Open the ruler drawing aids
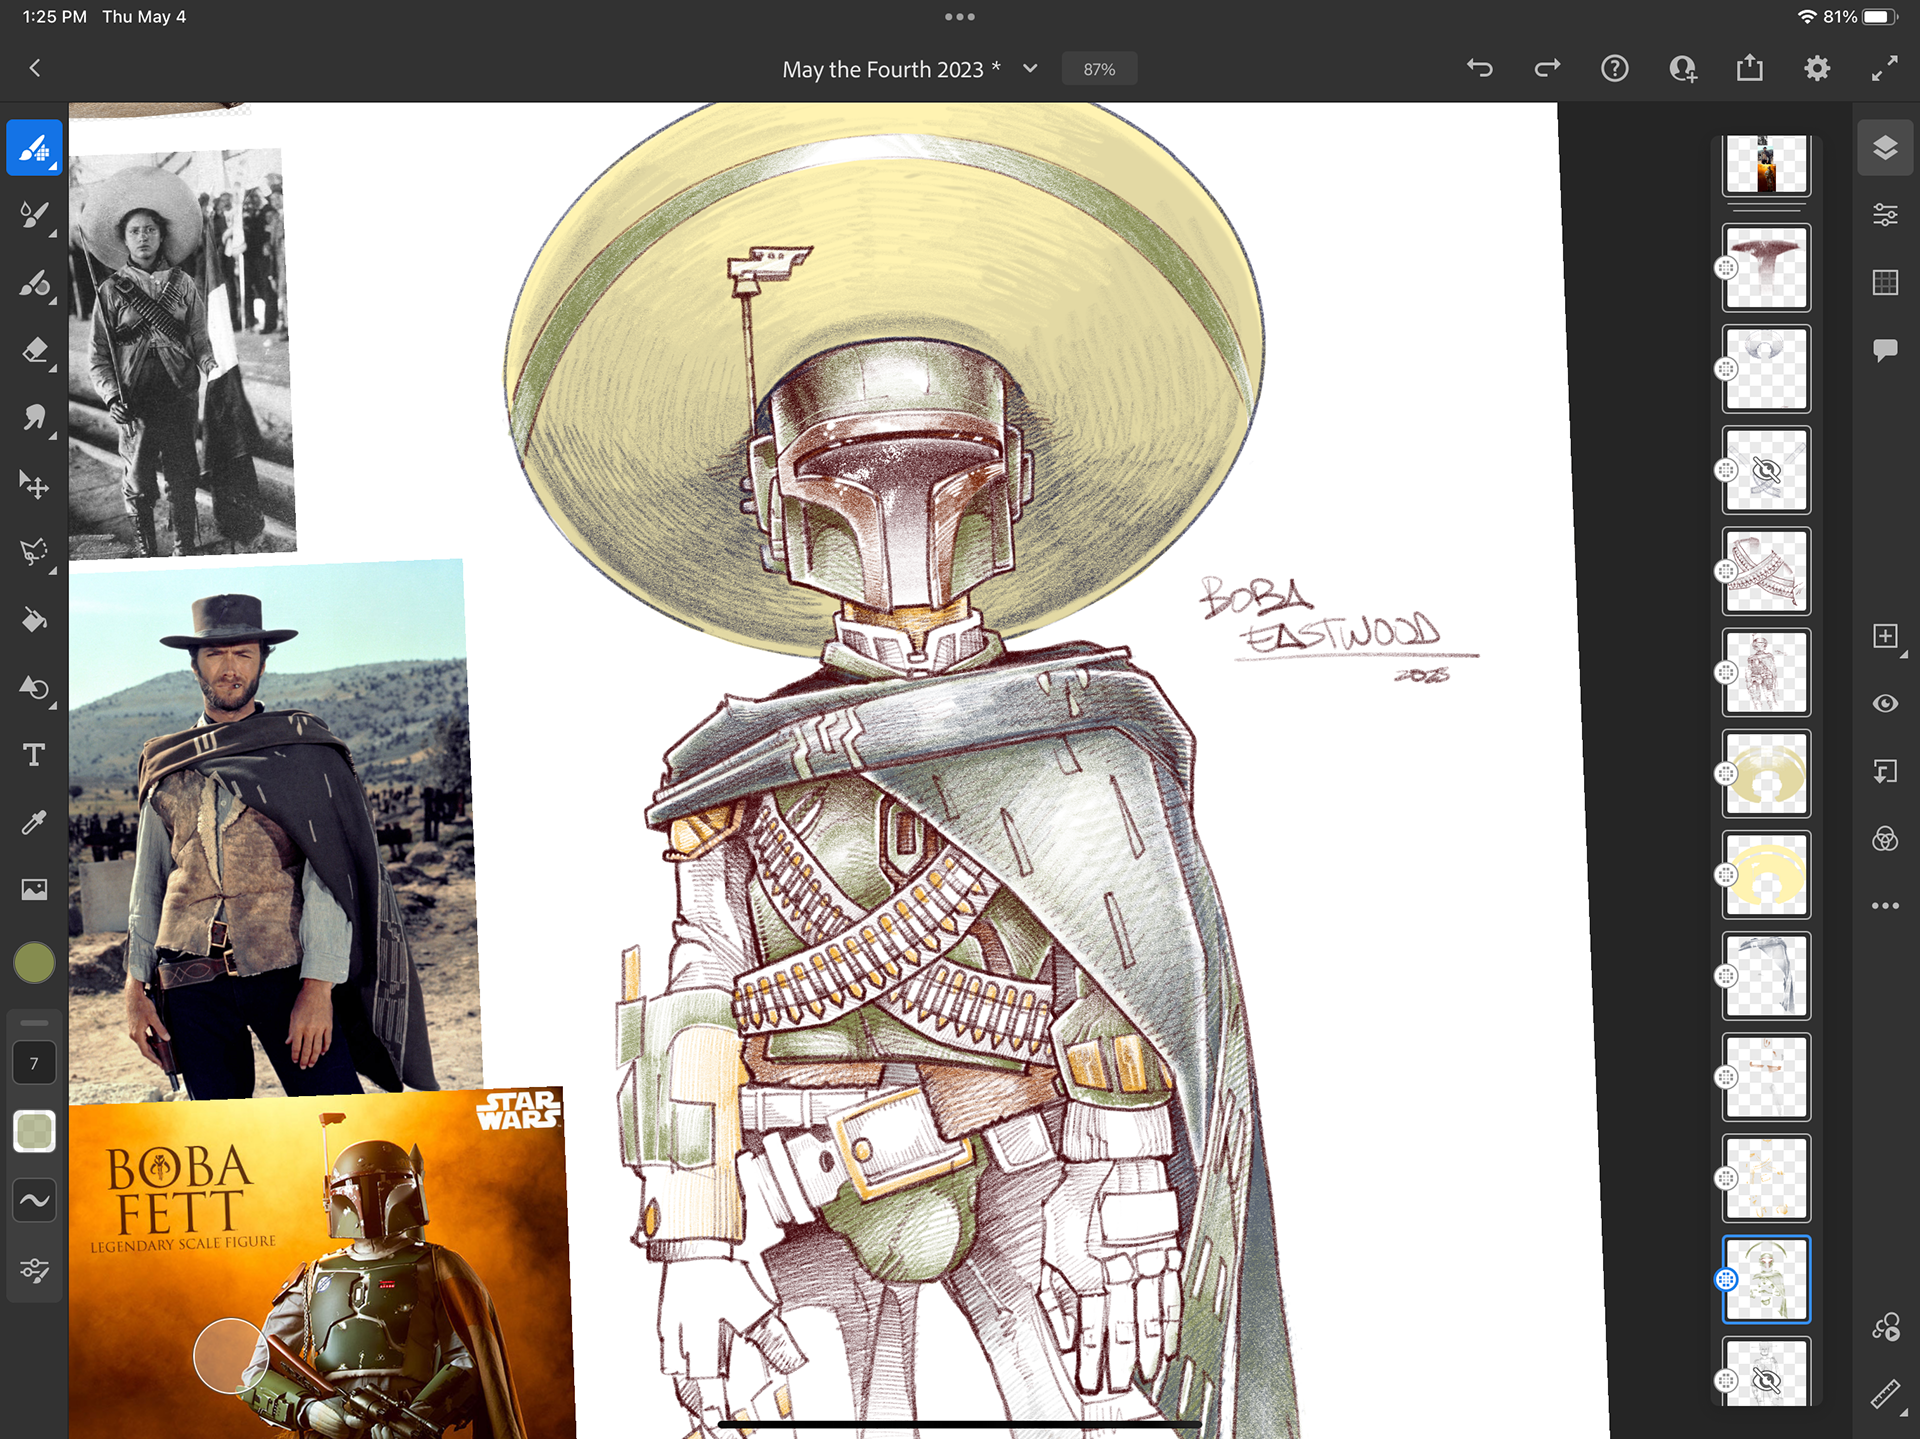 [x=1885, y=1394]
